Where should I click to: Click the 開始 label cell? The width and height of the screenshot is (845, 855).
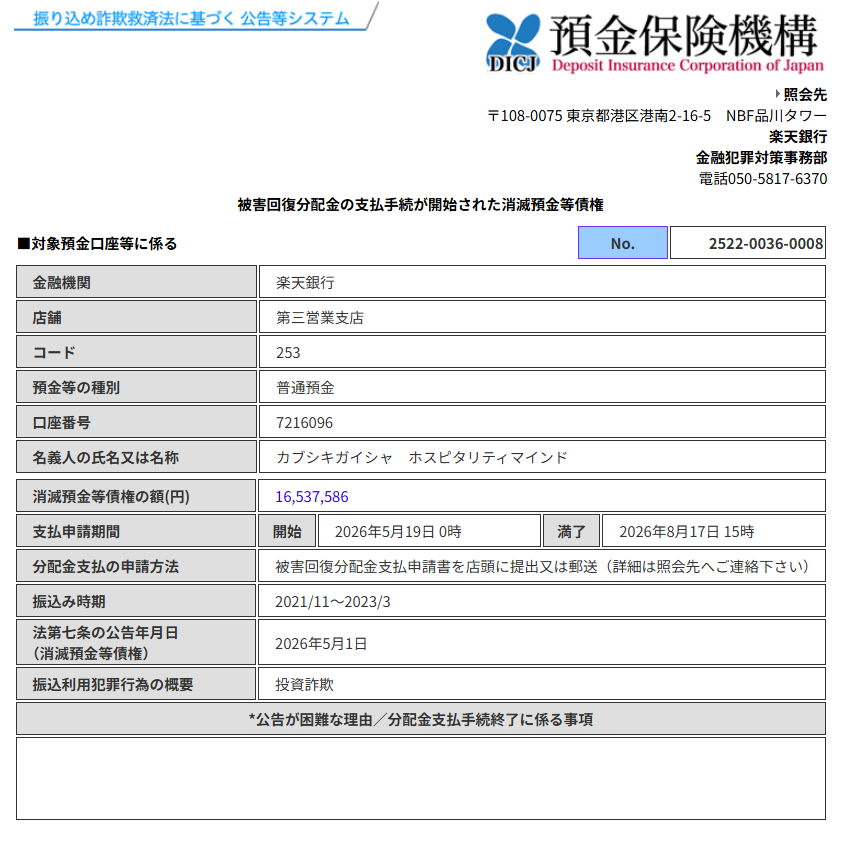point(287,531)
